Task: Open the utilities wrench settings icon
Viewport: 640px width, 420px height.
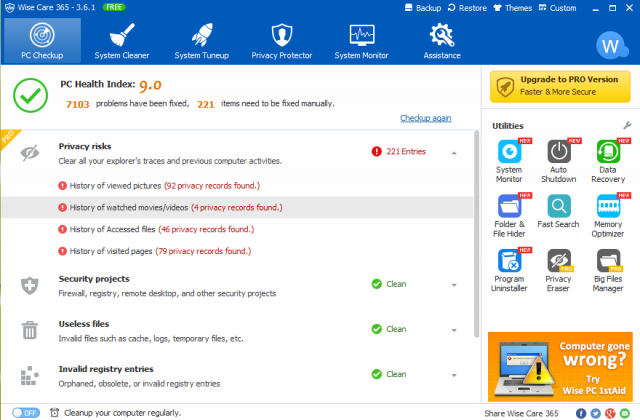Action: (x=627, y=125)
